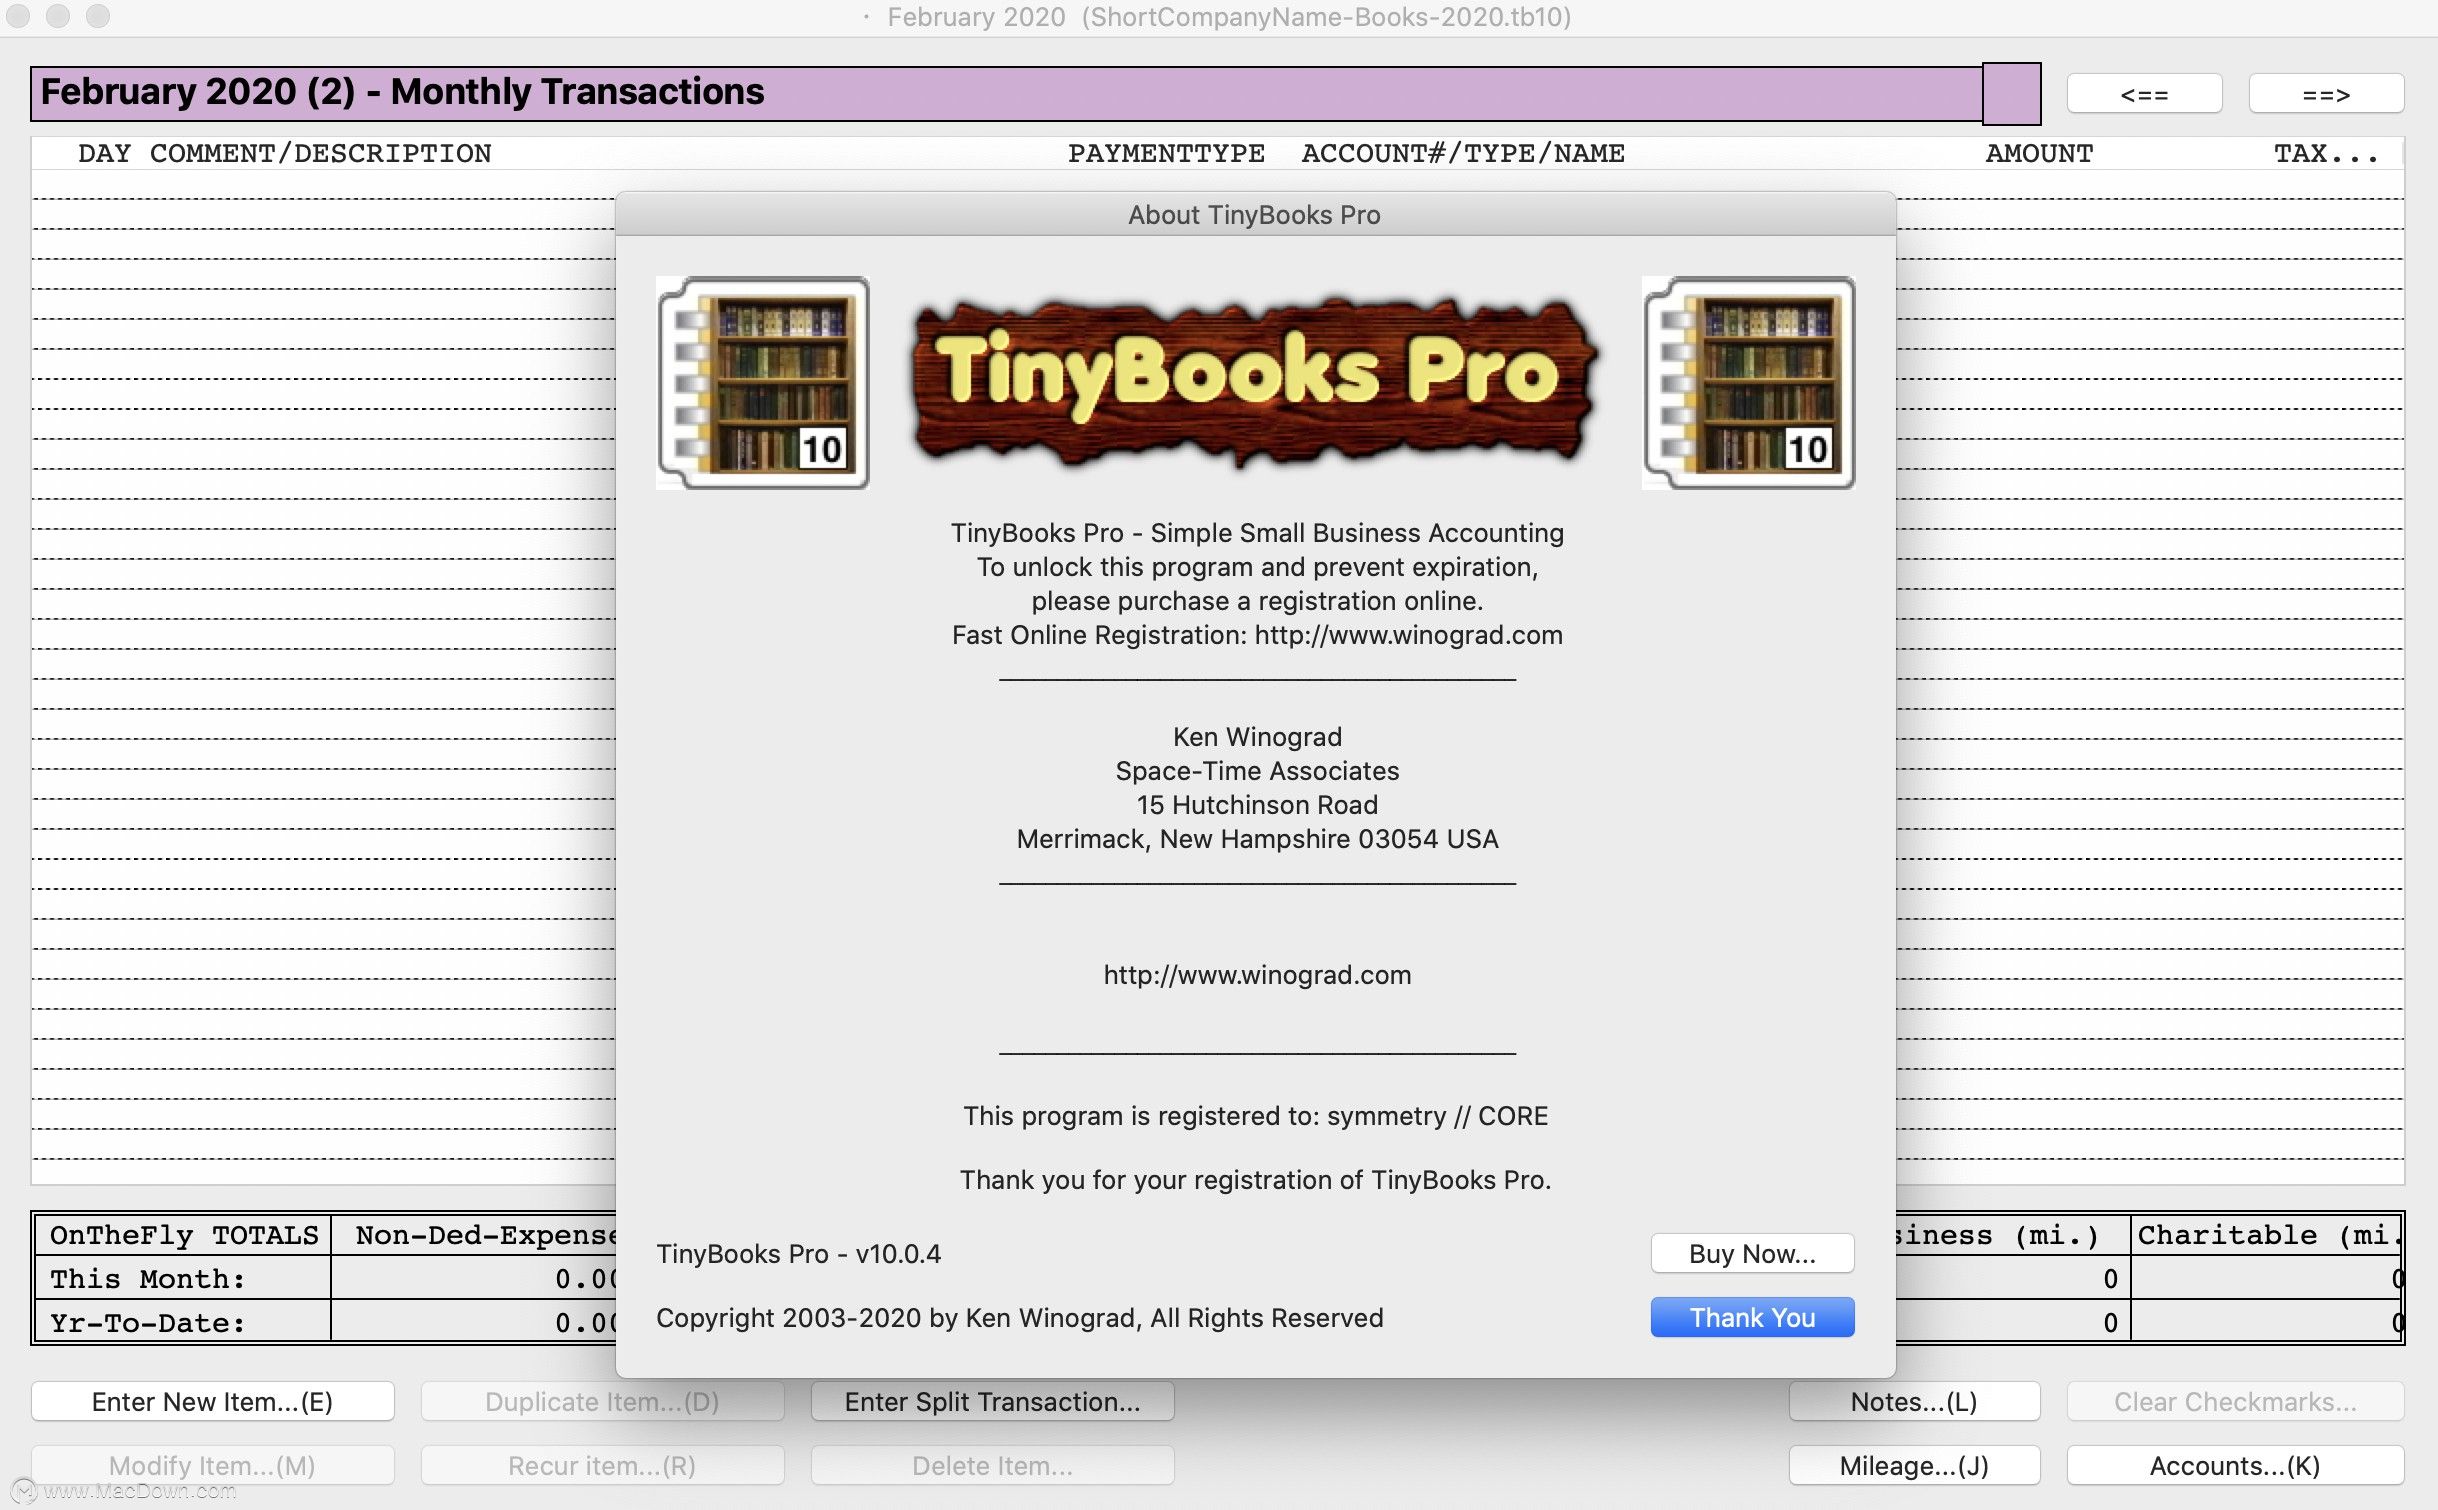Screen dimensions: 2438x1510
Task: Open Enter Split Transaction... button
Action: pos(992,1401)
